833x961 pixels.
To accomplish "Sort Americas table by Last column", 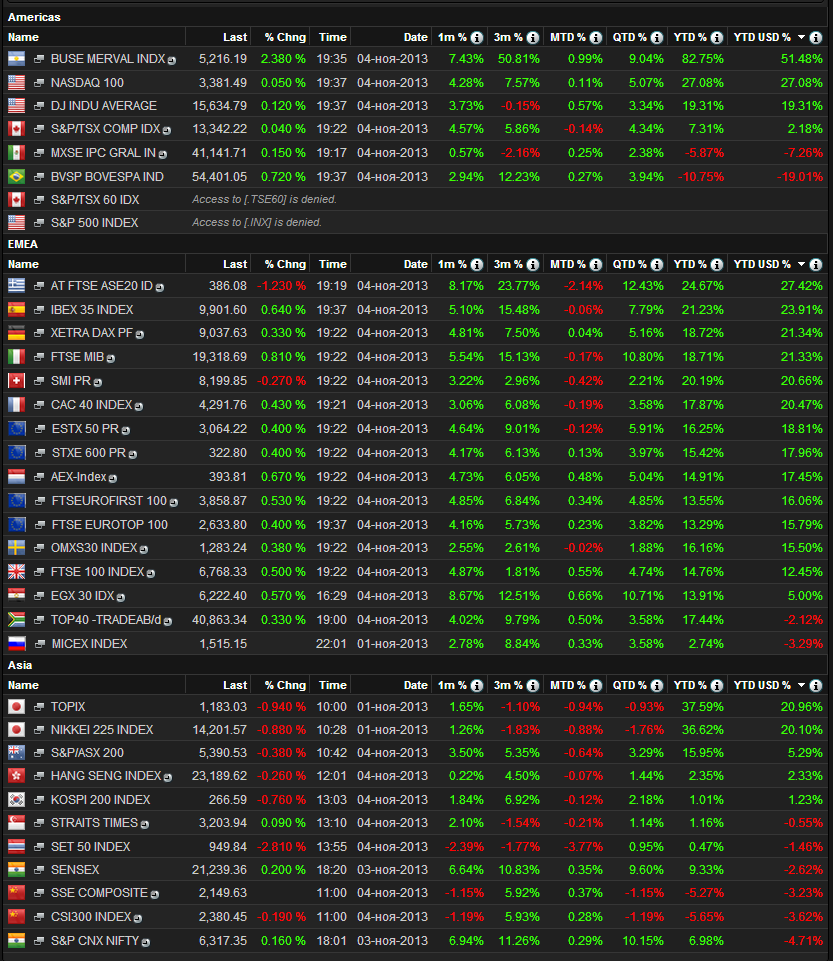I will point(235,37).
